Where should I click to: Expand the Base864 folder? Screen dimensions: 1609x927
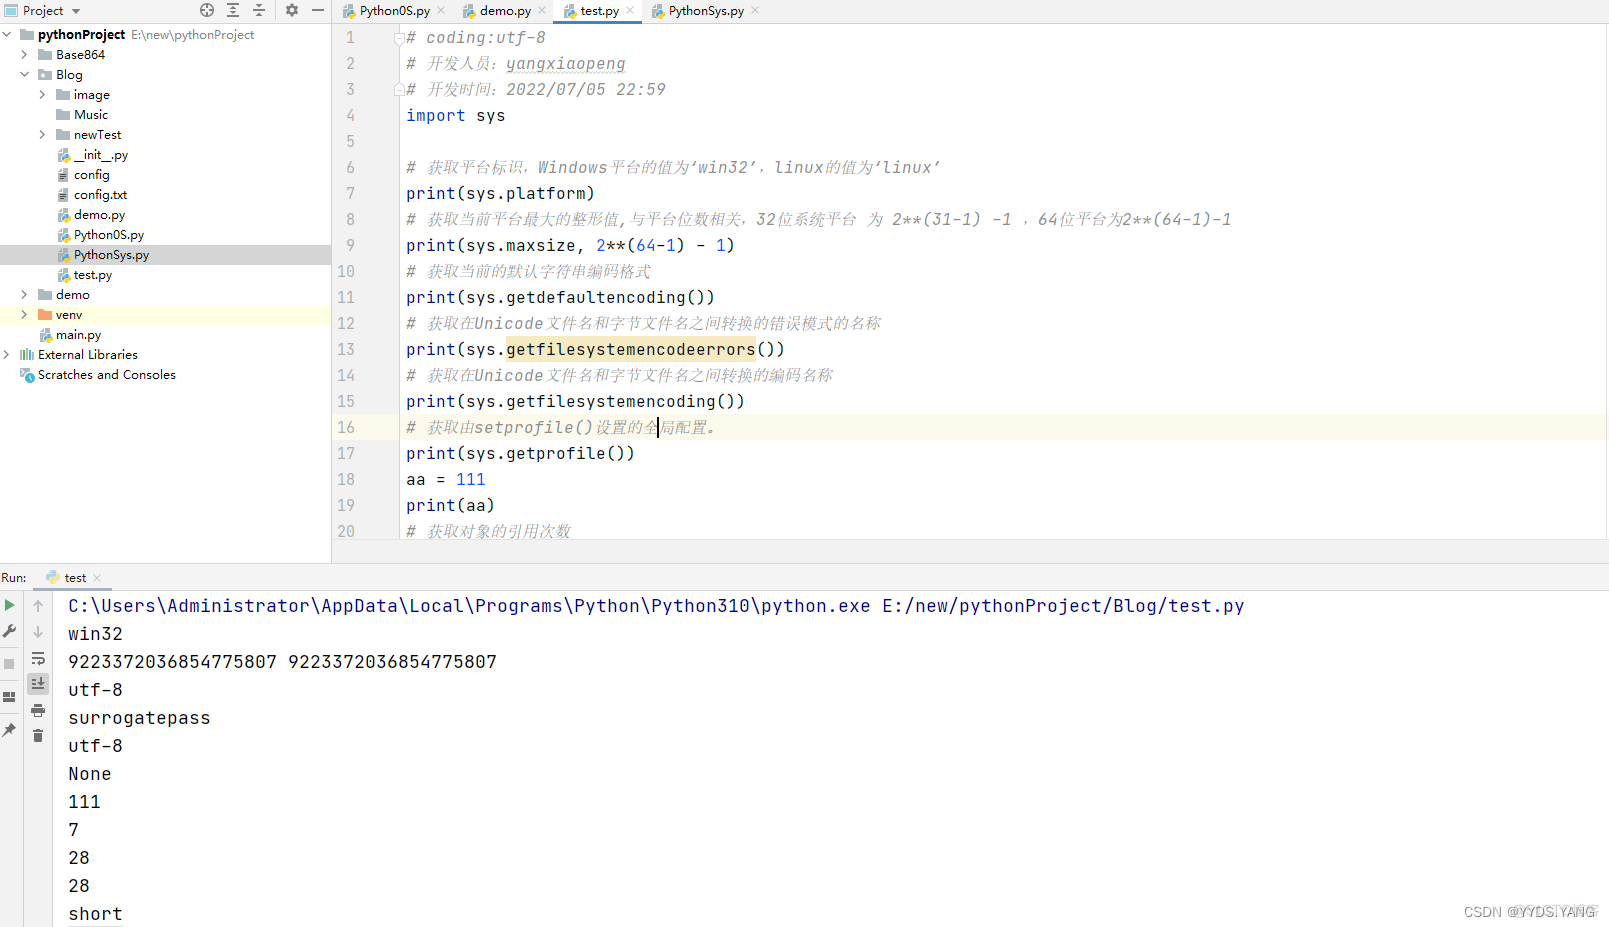click(25, 54)
